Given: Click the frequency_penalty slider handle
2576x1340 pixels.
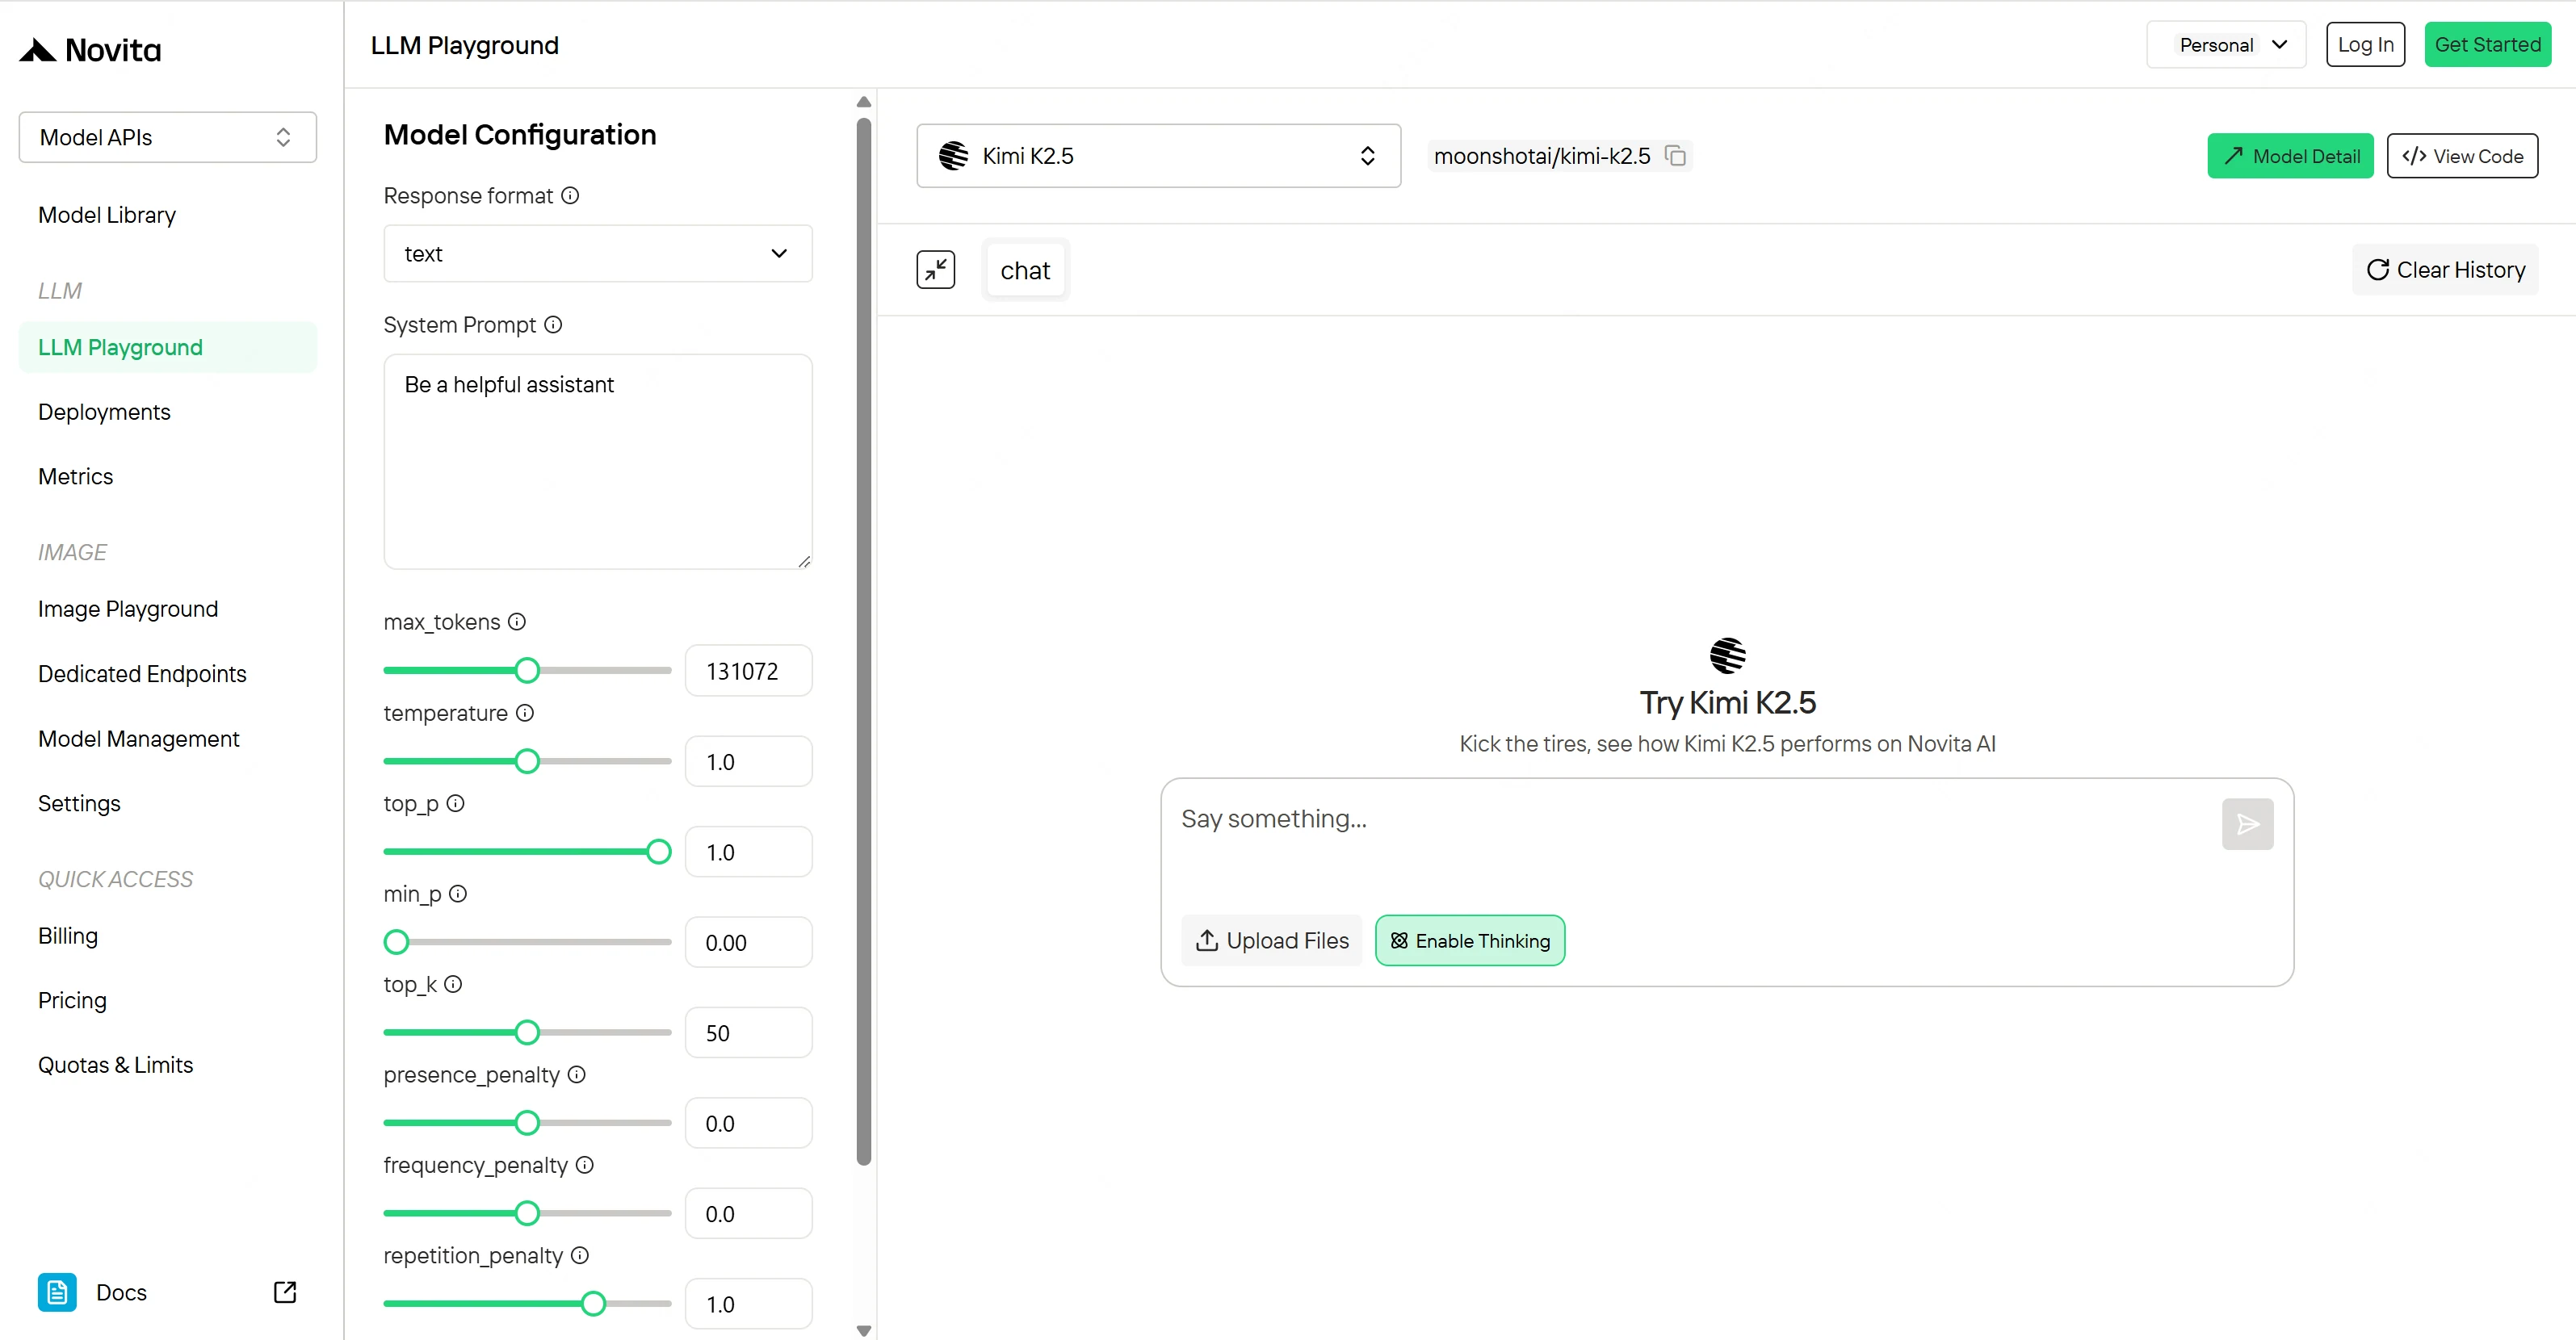Looking at the screenshot, I should pos(527,1214).
